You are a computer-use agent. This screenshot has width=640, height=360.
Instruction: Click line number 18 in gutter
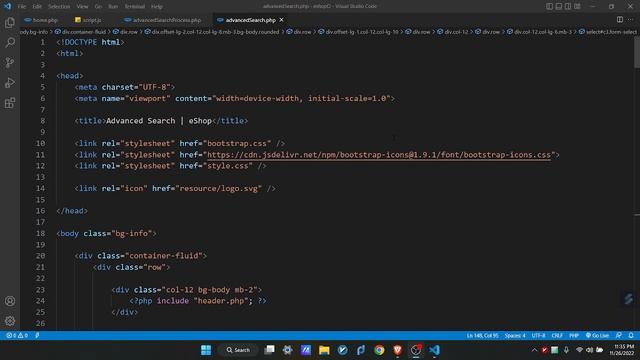(40, 233)
